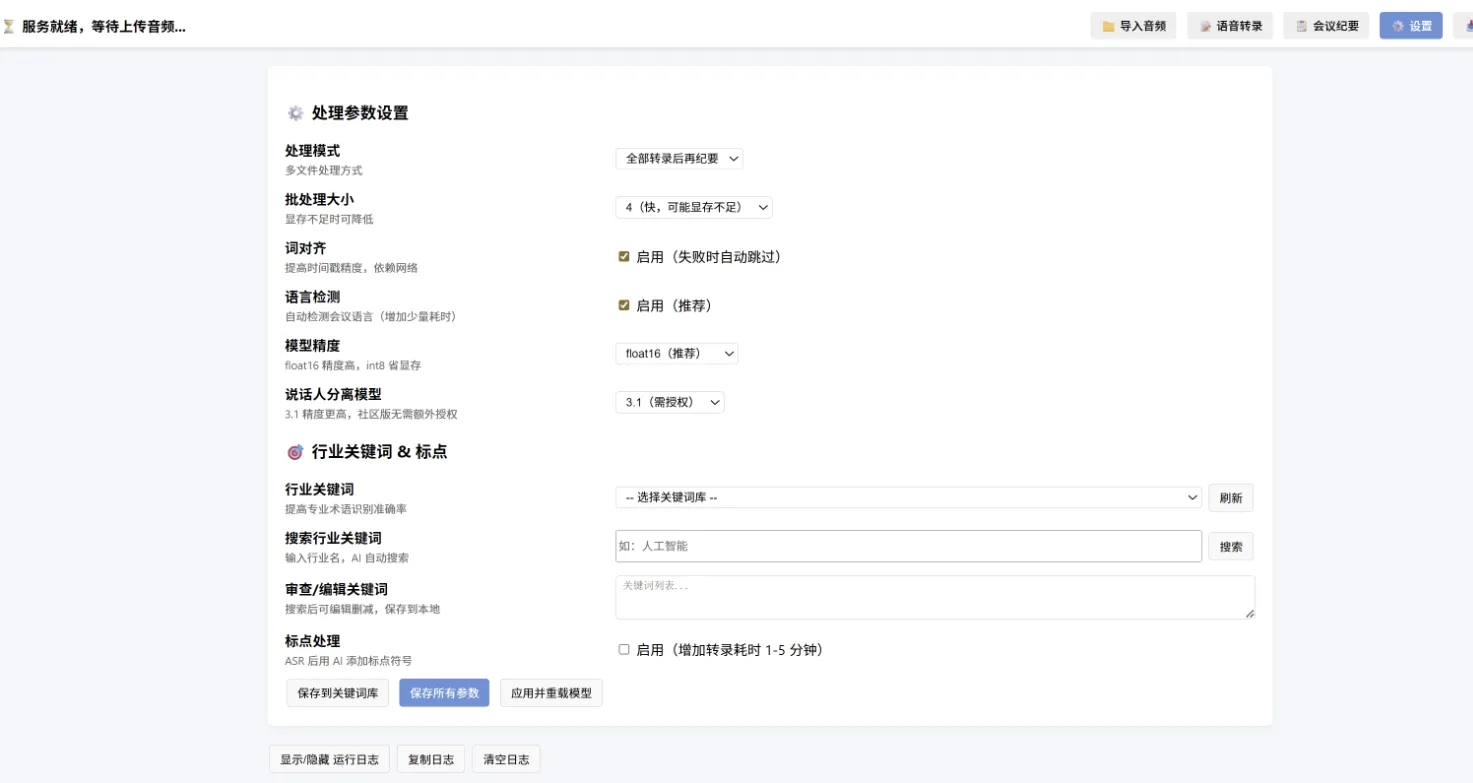Expand the 选择关键词库 dropdown
The width and height of the screenshot is (1473, 783).
pos(909,497)
